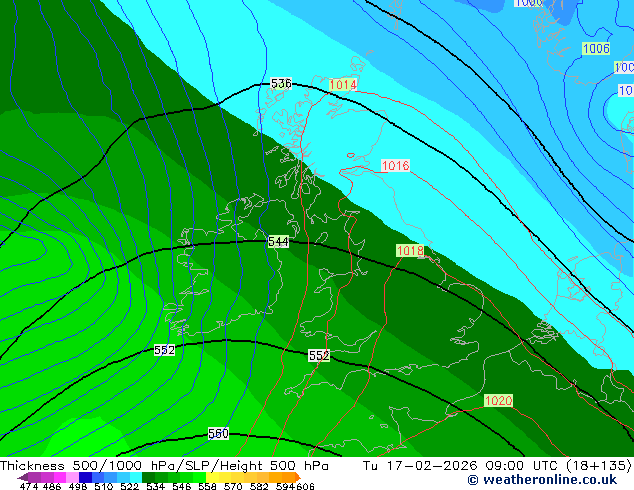Viewport: 634px width, 490px height.
Task: Select the 1018 isobar pressure label
Action: [x=410, y=251]
